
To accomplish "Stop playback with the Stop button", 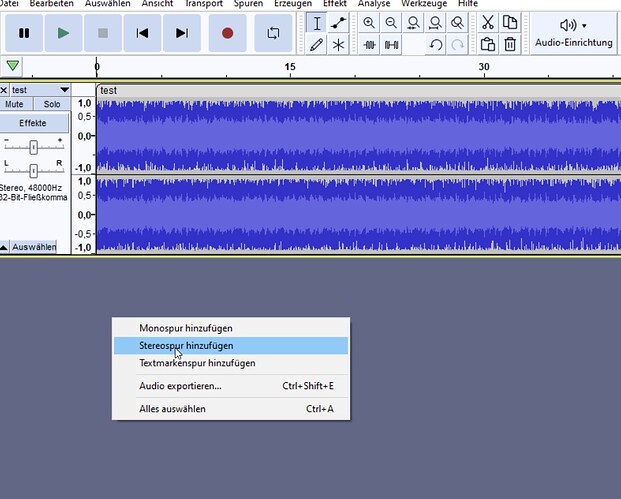I will (103, 33).
